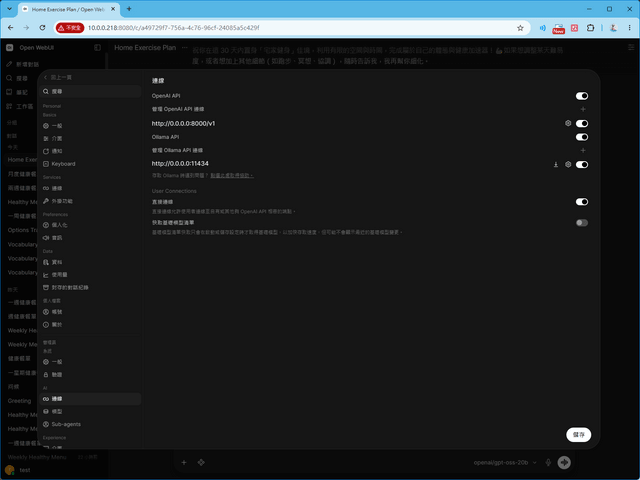Viewport: 640px width, 480px height.
Task: Open gear settings for http://0.0.0.0:8000/v1
Action: pyautogui.click(x=568, y=123)
